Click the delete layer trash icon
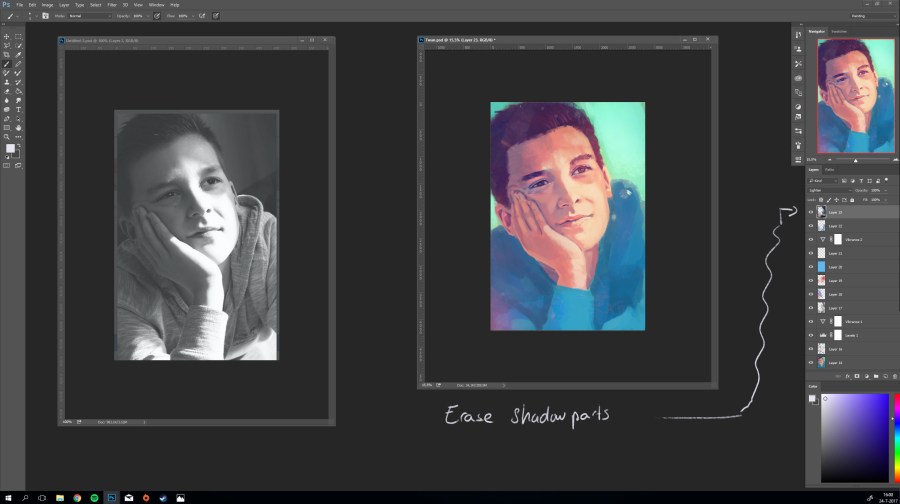The image size is (900, 504). 893,376
